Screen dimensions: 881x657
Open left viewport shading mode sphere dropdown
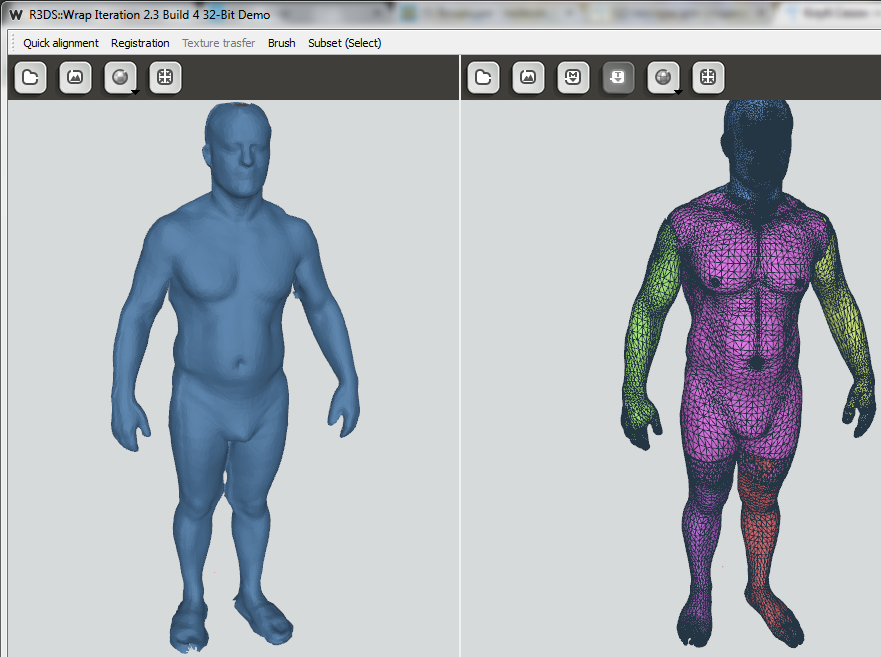click(121, 78)
